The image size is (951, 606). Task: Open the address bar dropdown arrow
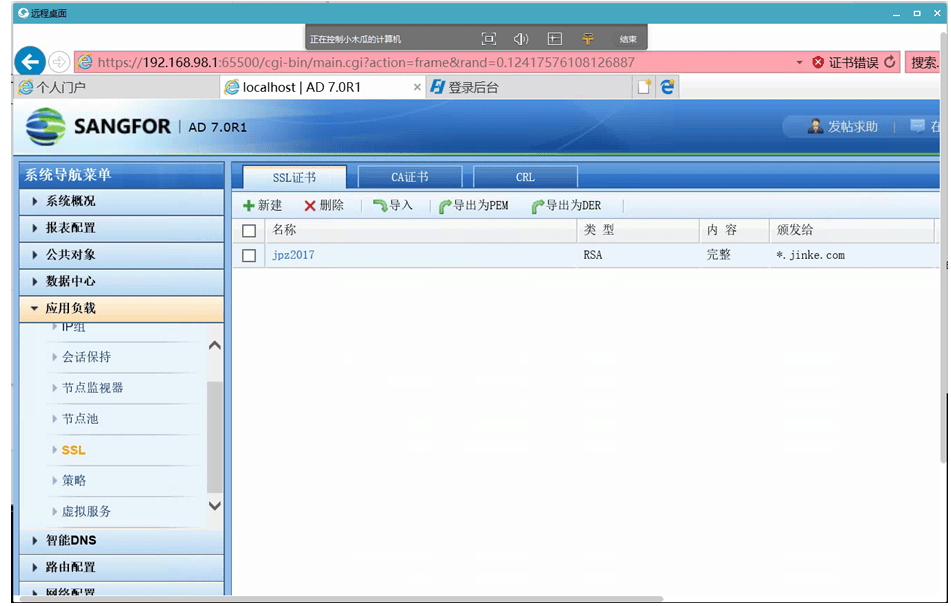[799, 62]
